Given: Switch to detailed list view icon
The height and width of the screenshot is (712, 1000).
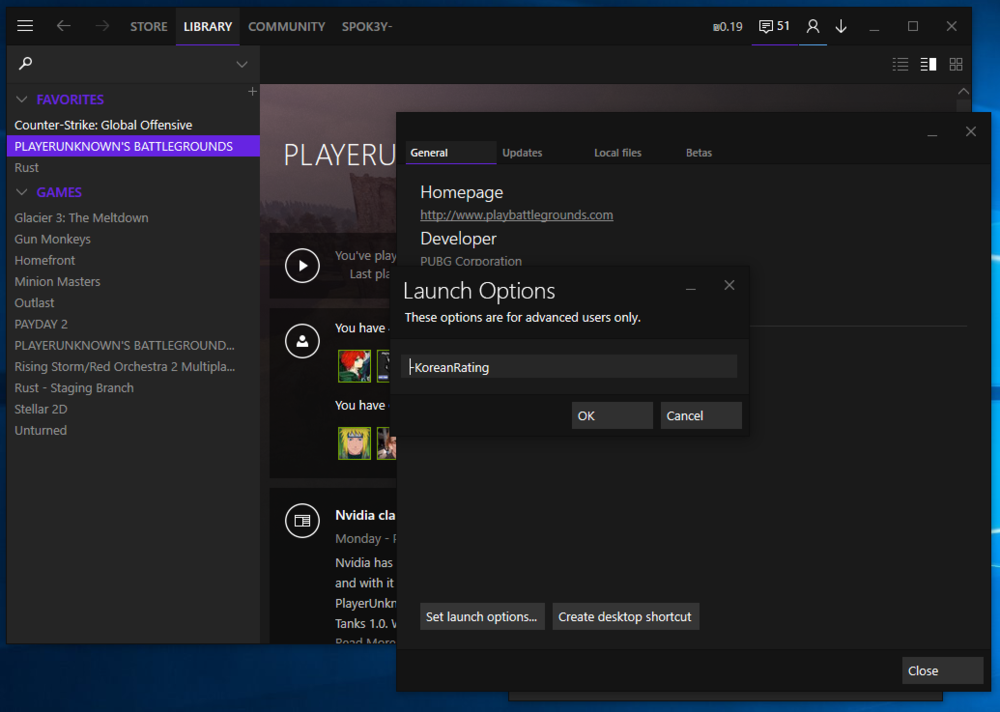Looking at the screenshot, I should click(x=928, y=64).
